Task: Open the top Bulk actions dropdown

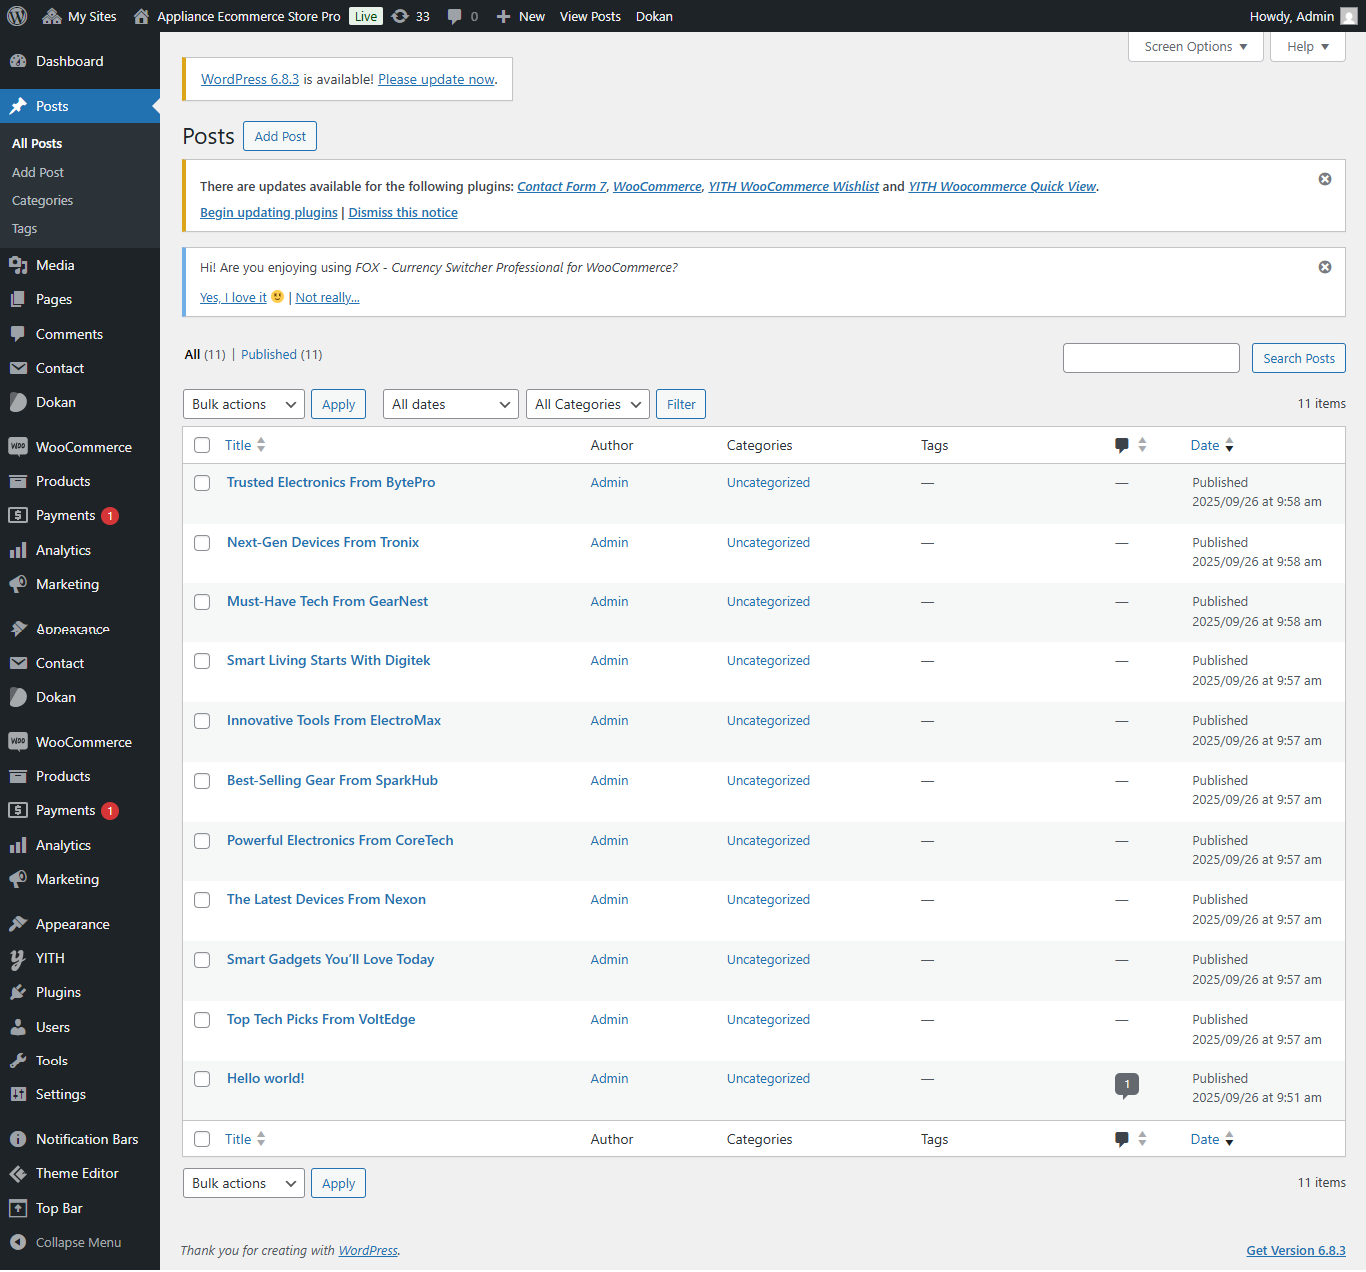Action: [244, 404]
